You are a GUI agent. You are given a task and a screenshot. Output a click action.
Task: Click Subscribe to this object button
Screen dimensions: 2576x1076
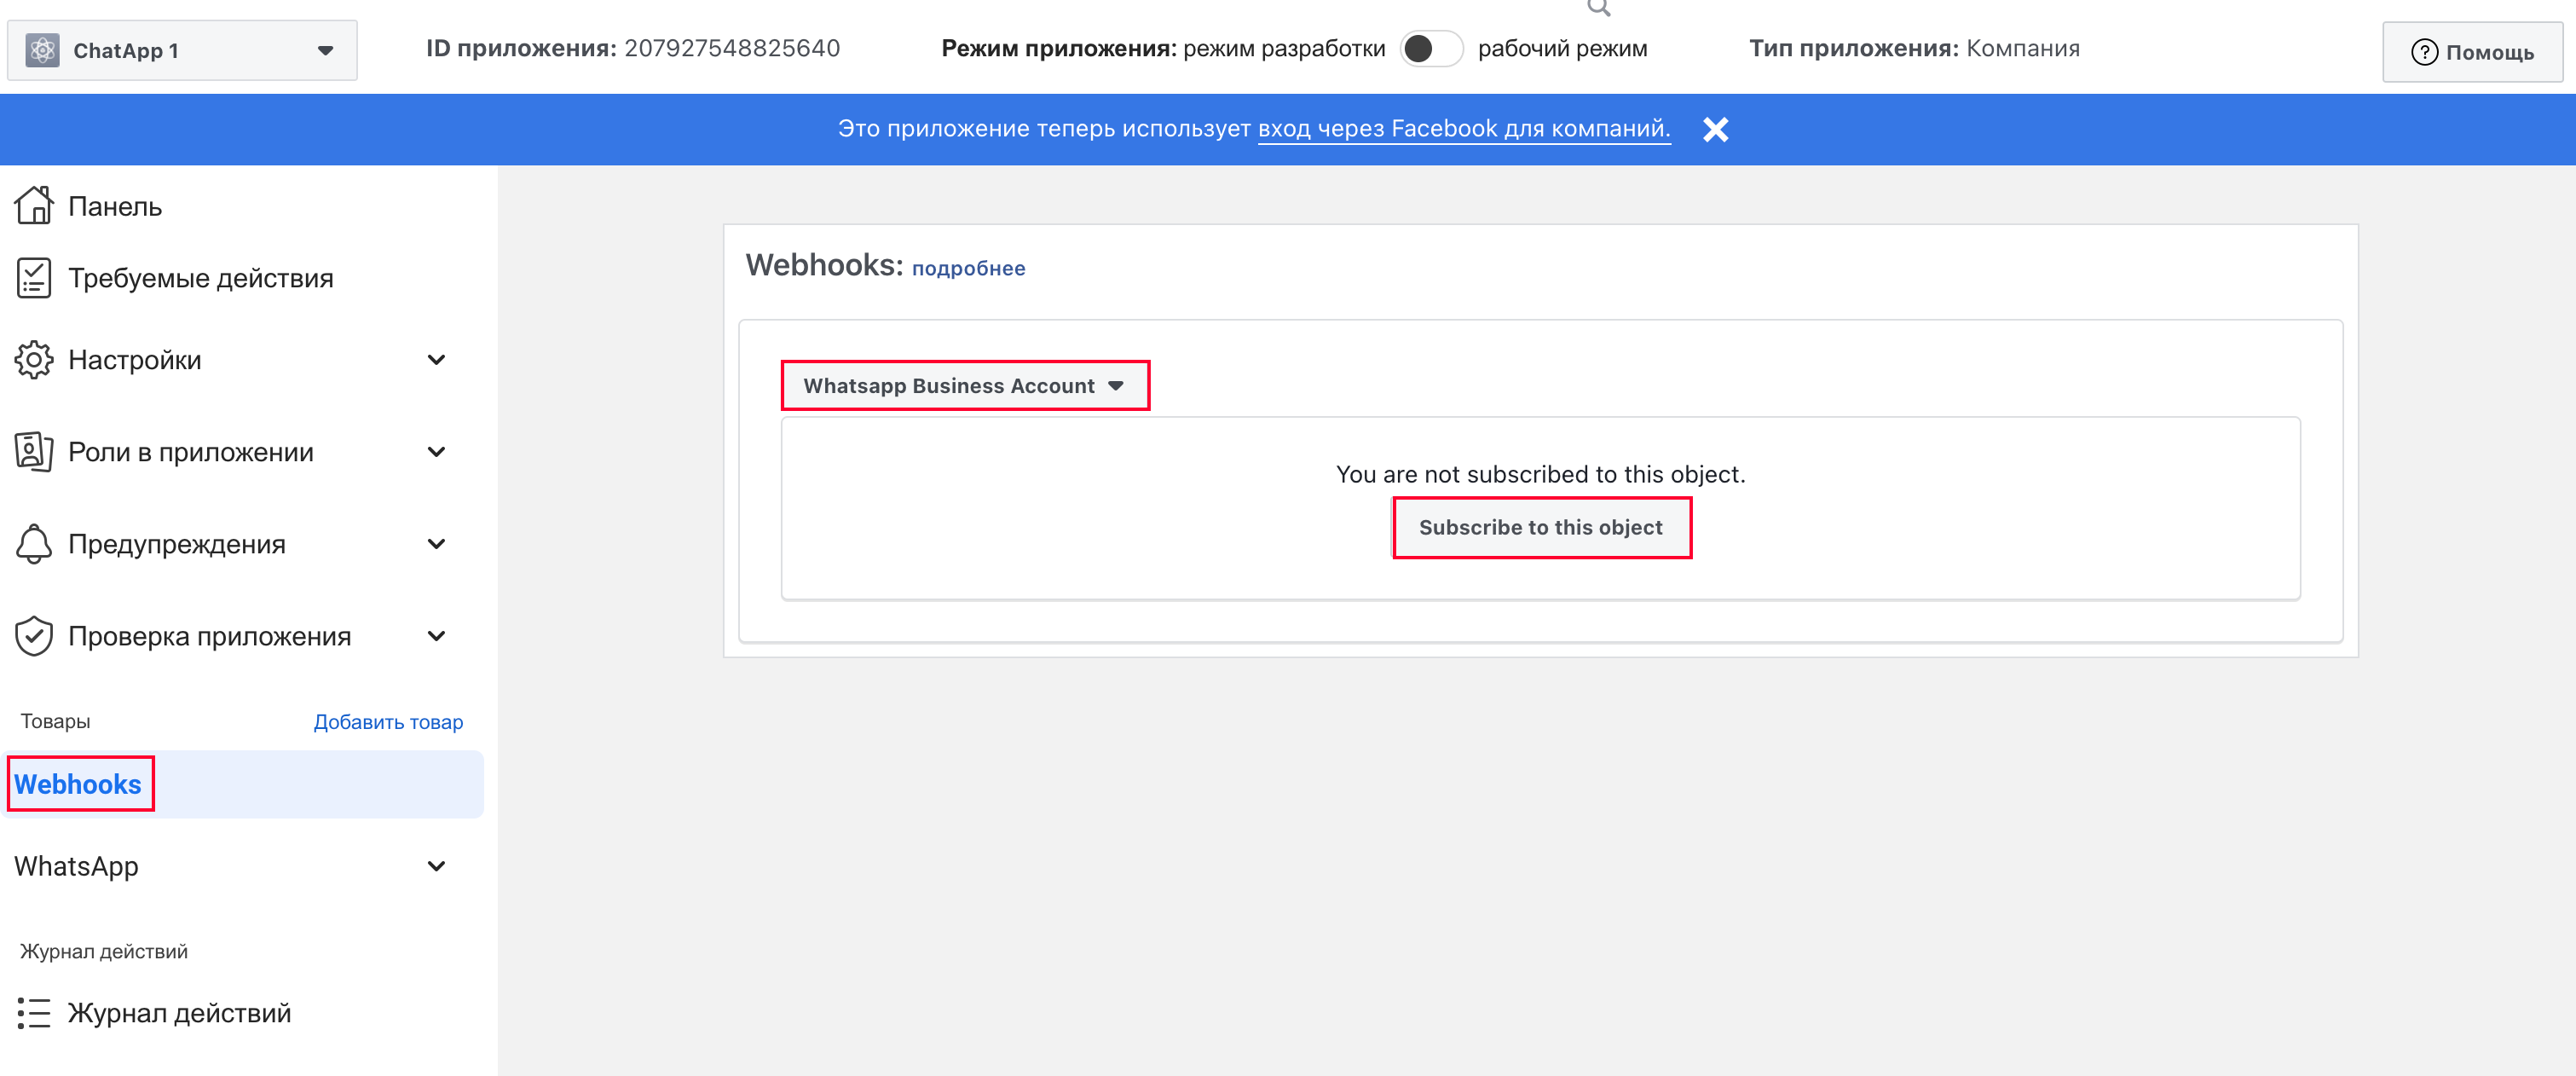1540,528
